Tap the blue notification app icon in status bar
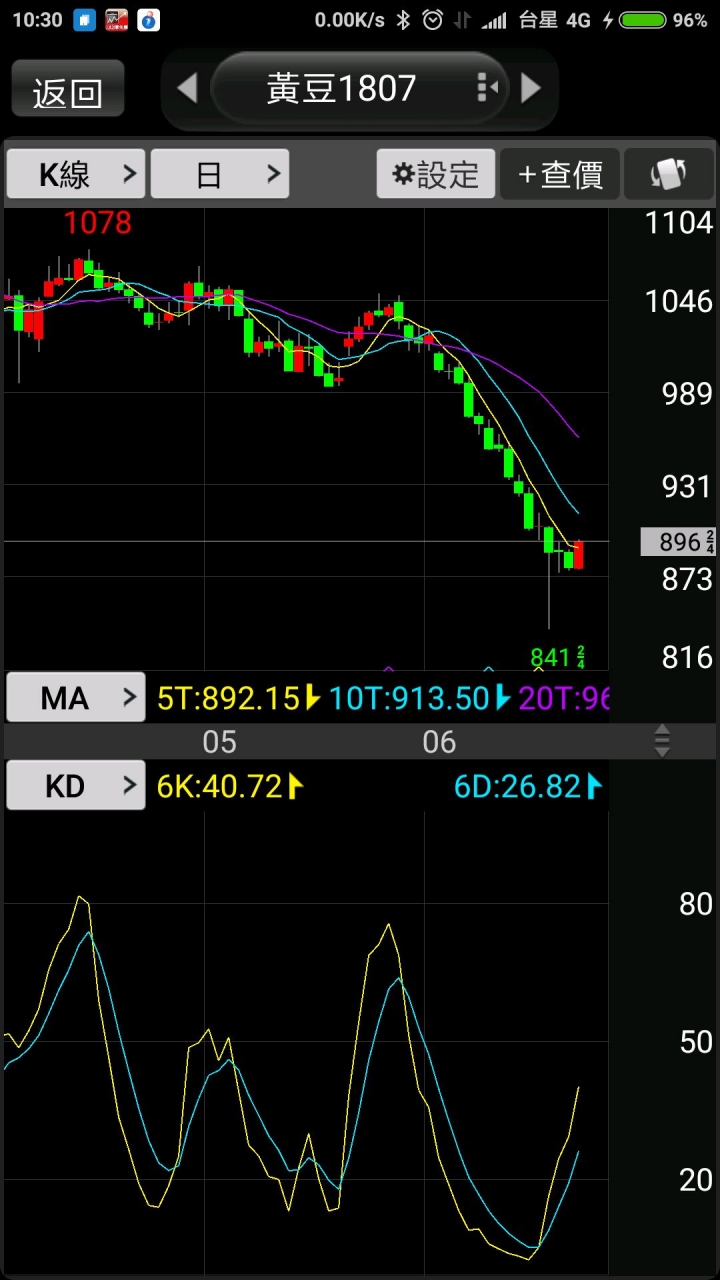The height and width of the screenshot is (1280, 720). pos(84,20)
